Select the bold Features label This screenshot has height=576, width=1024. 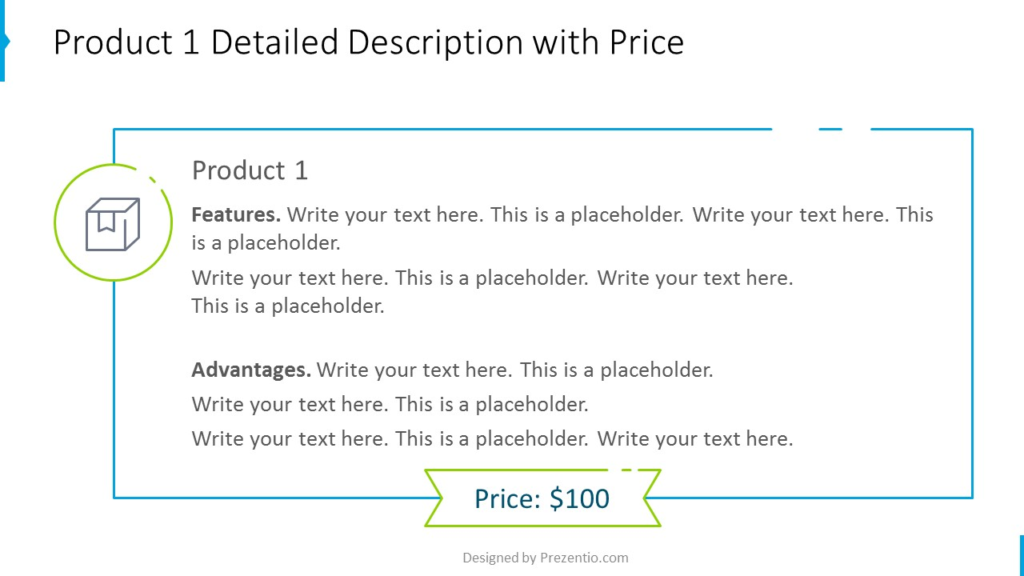[236, 215]
